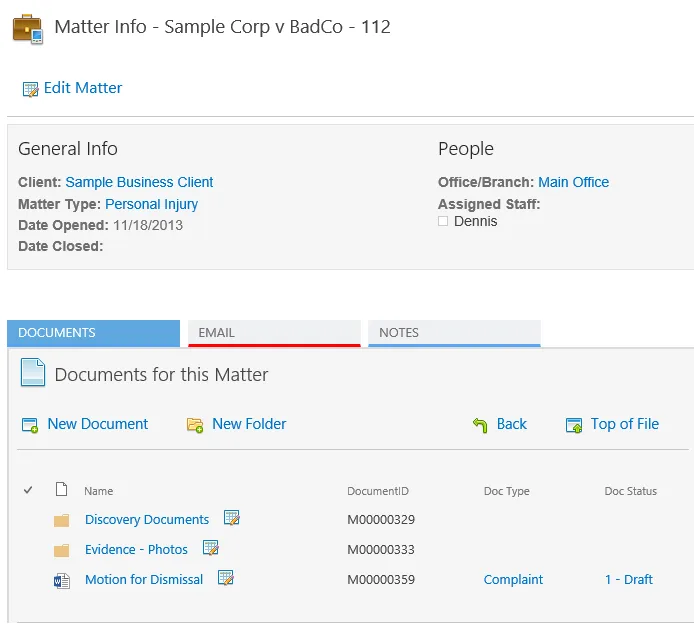Open the Edit Matter link
Screen dimensions: 694x634
pyautogui.click(x=83, y=88)
